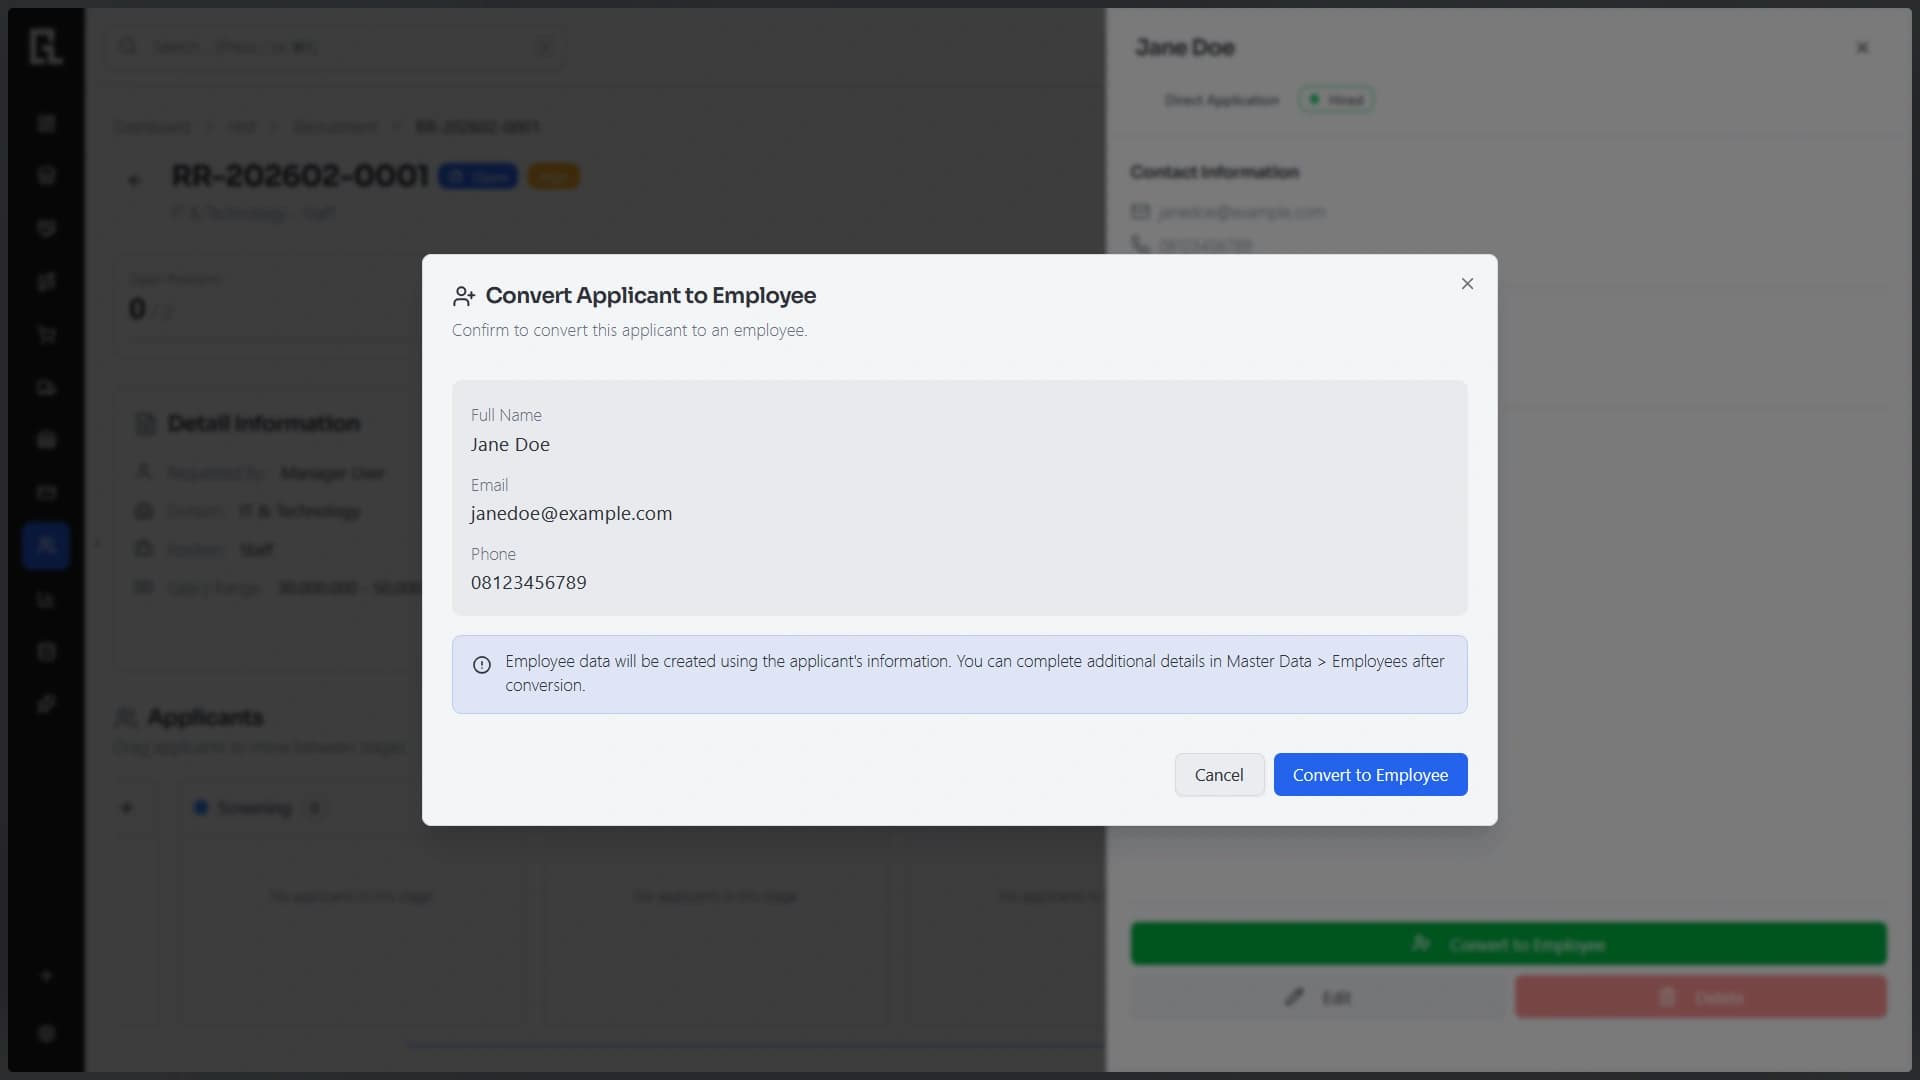The height and width of the screenshot is (1080, 1920).
Task: Select the phone number 08123456789
Action: pyautogui.click(x=529, y=582)
